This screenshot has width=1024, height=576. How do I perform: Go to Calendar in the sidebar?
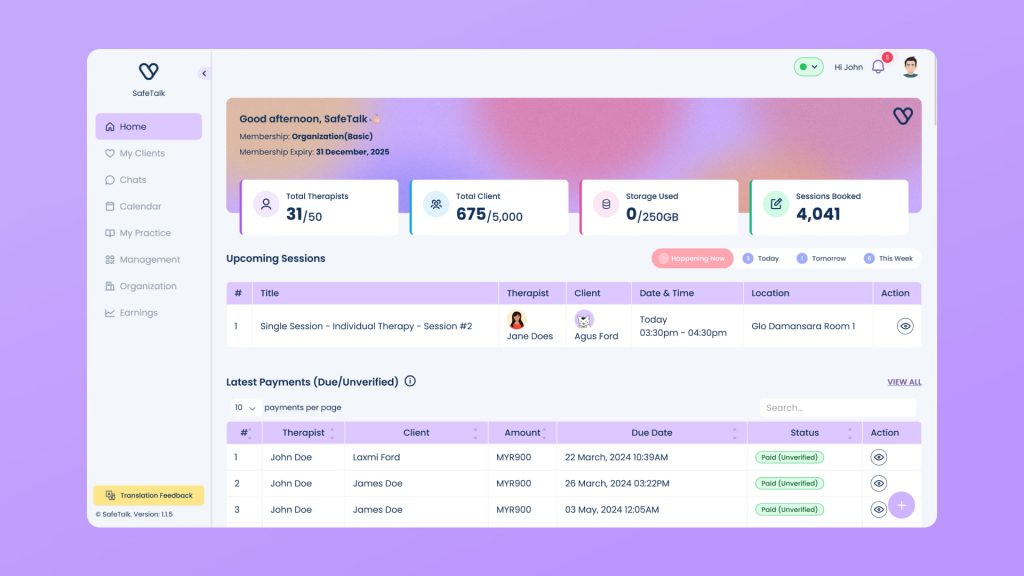[x=140, y=206]
